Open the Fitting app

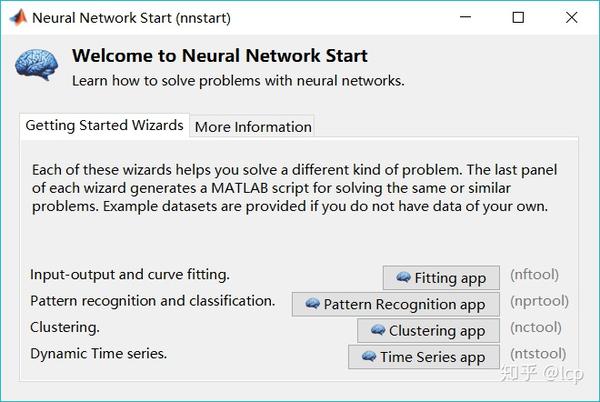[x=441, y=278]
